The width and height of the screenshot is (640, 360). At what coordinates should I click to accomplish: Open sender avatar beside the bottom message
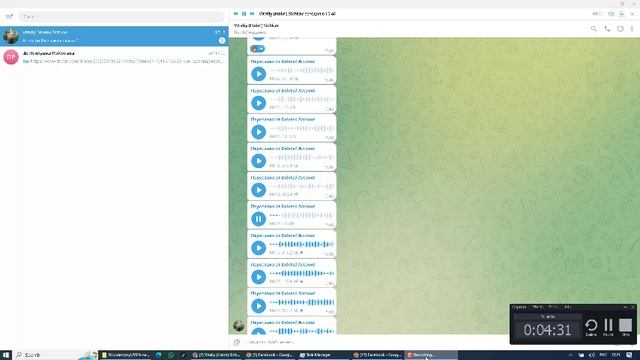tap(239, 325)
